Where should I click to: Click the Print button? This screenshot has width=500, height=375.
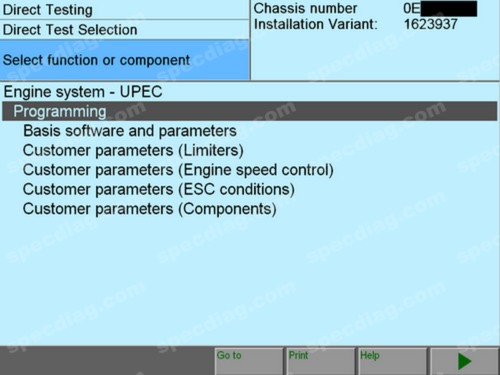coord(321,361)
